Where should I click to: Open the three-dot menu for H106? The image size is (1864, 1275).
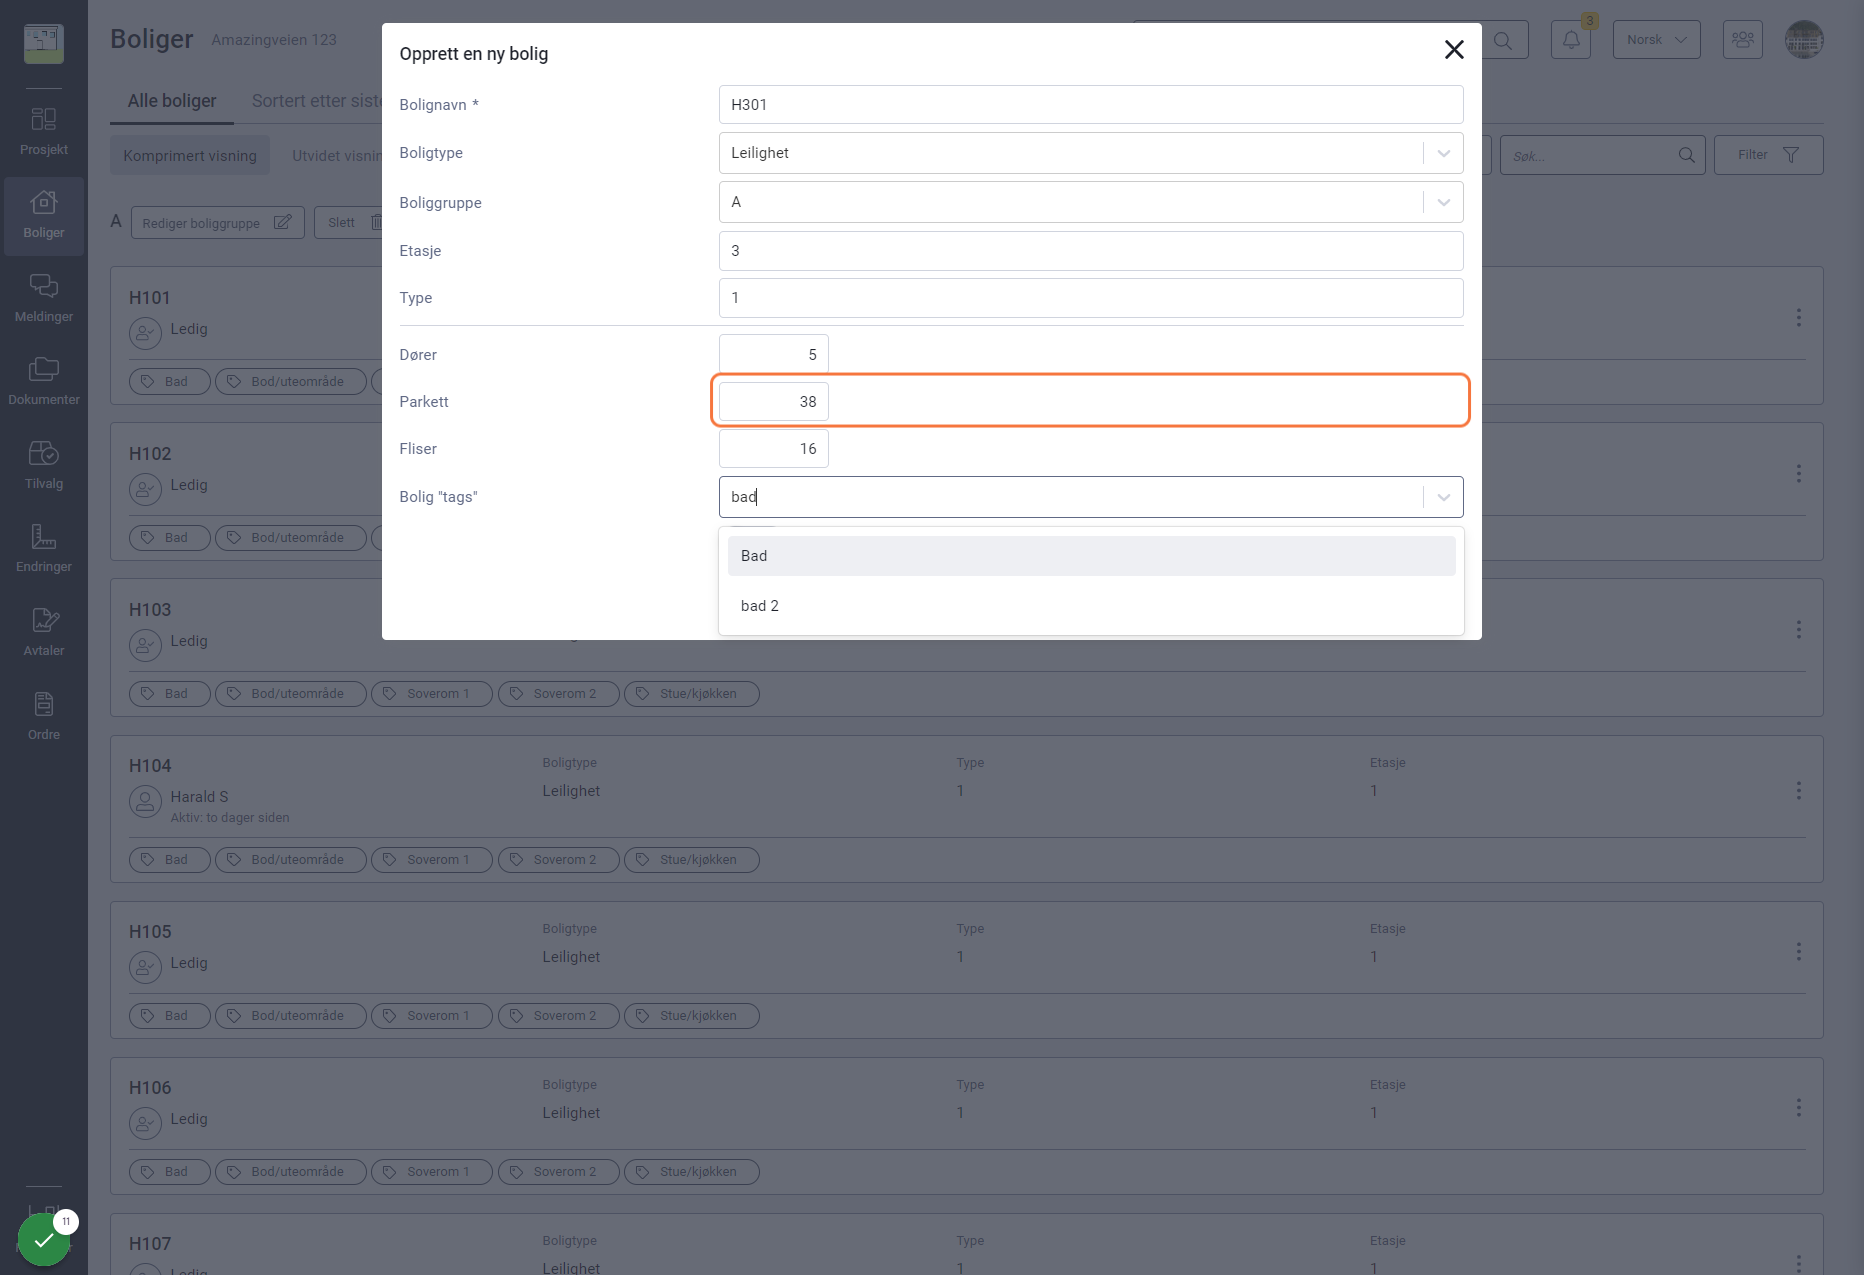click(1799, 1108)
